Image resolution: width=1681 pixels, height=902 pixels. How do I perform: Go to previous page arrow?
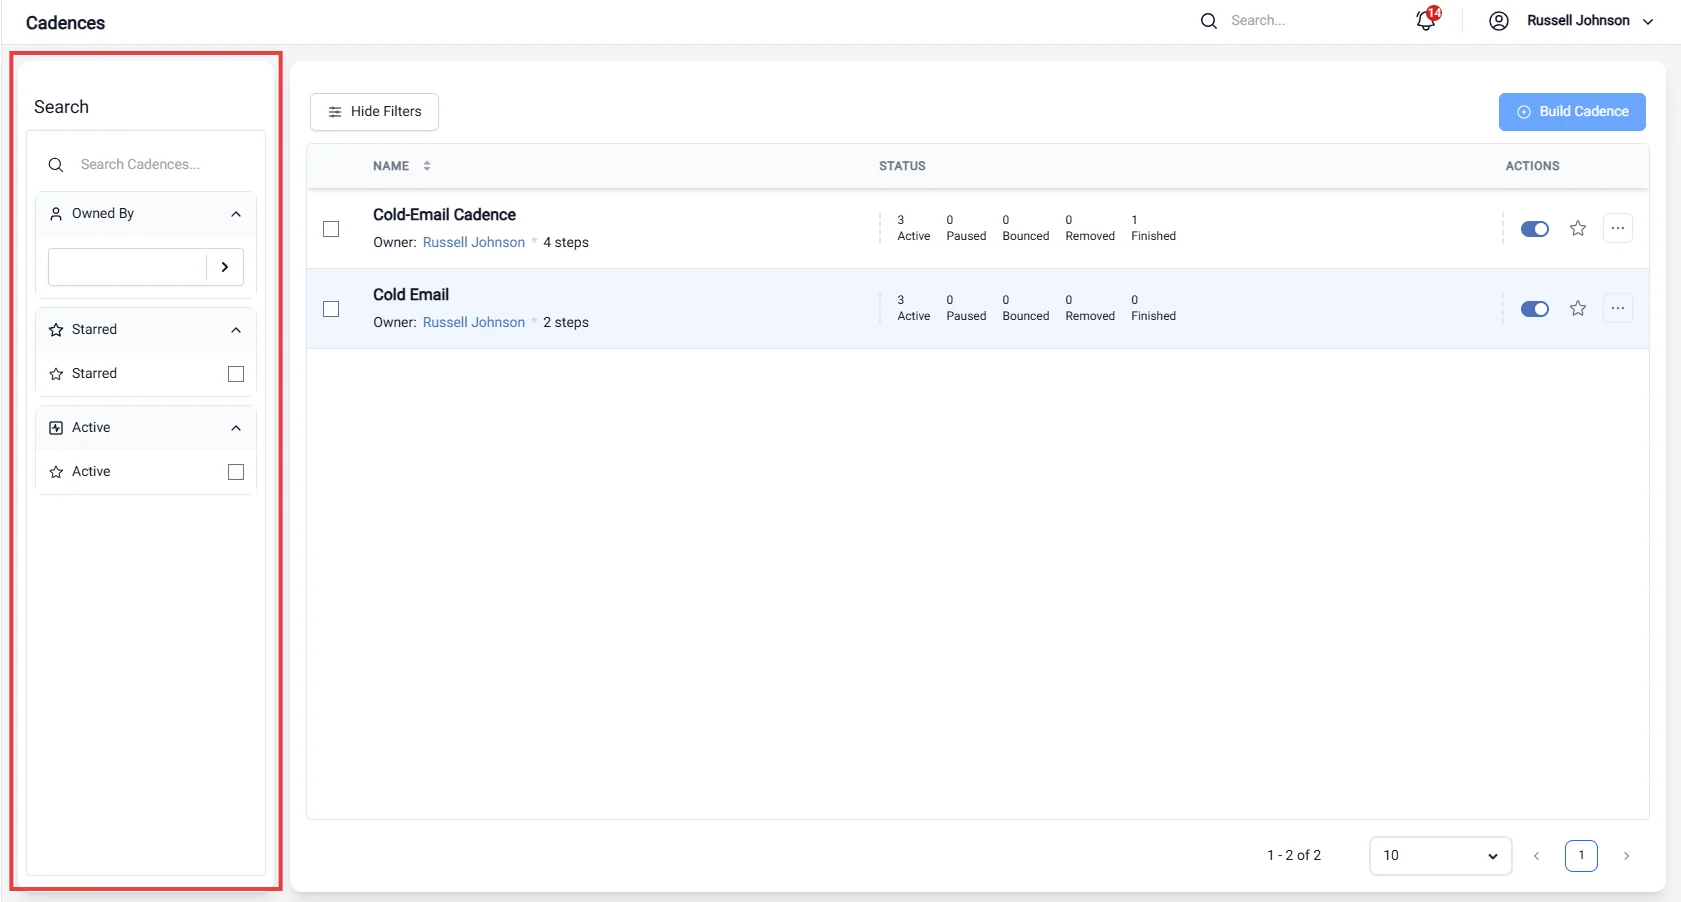point(1536,856)
